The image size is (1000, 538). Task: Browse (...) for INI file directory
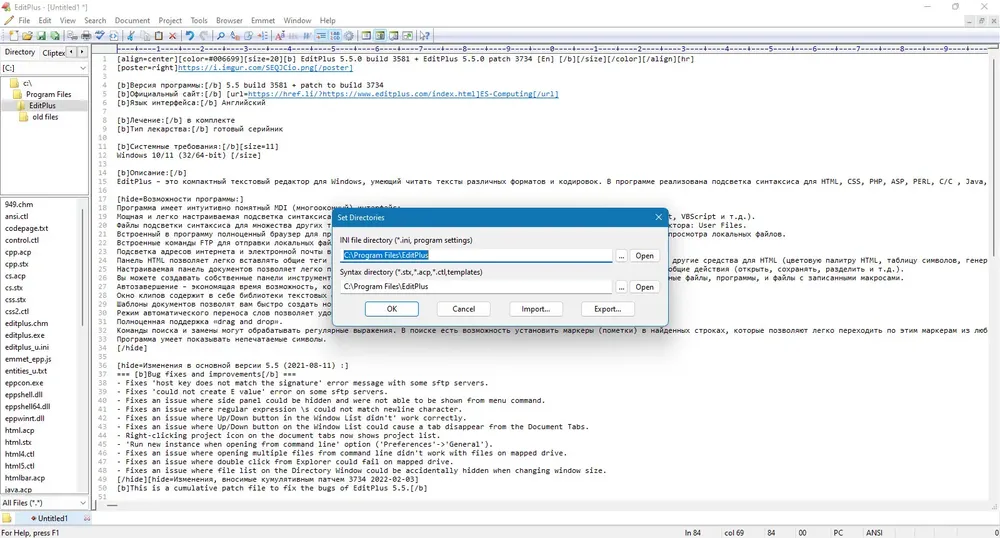coord(621,256)
